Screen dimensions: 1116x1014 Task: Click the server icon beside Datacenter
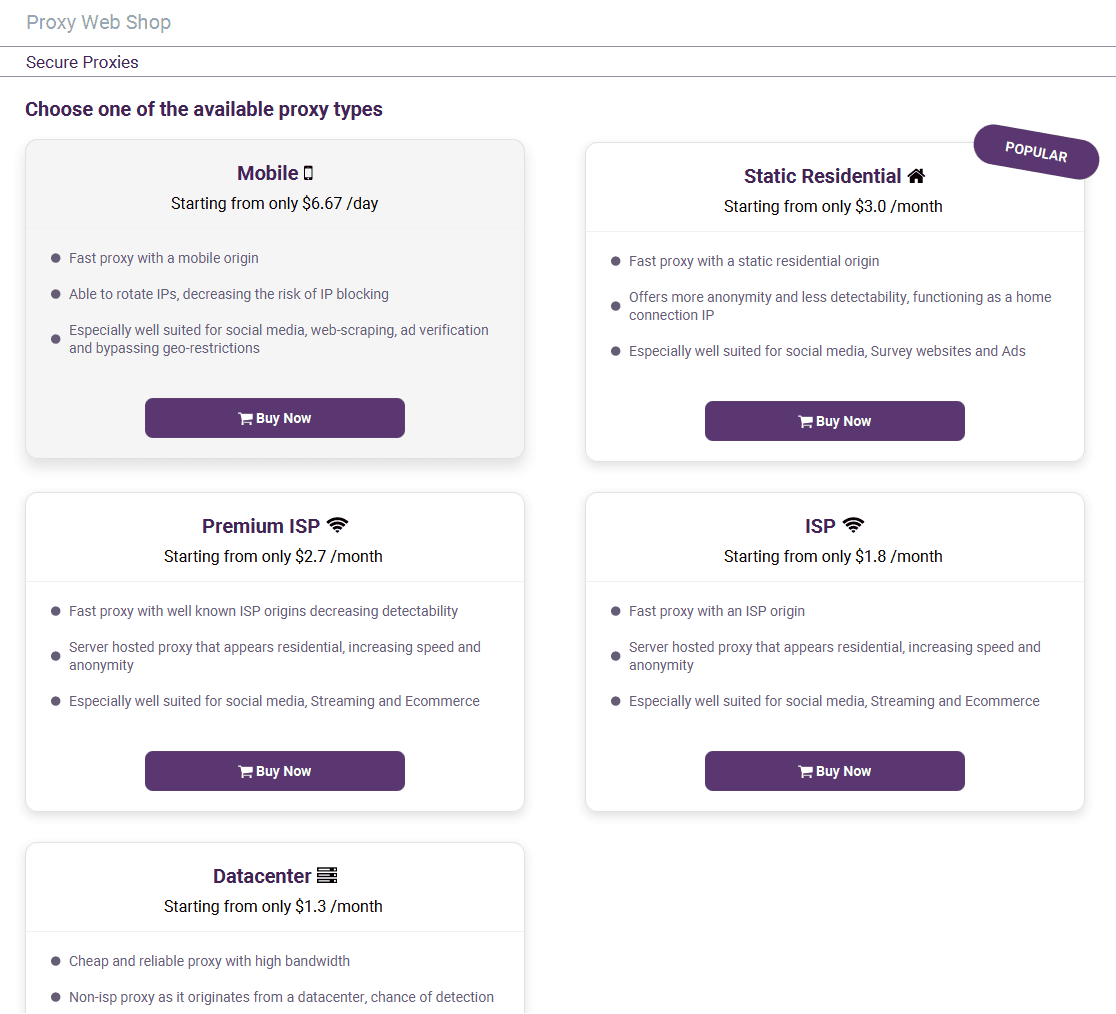click(327, 876)
